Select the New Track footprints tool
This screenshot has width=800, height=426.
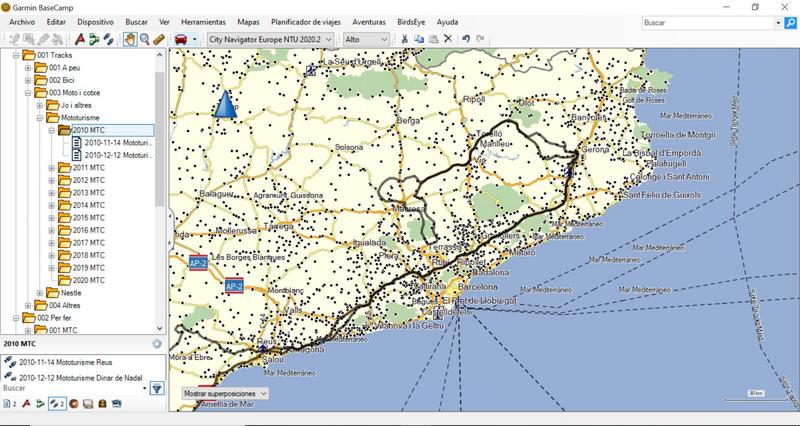point(108,39)
